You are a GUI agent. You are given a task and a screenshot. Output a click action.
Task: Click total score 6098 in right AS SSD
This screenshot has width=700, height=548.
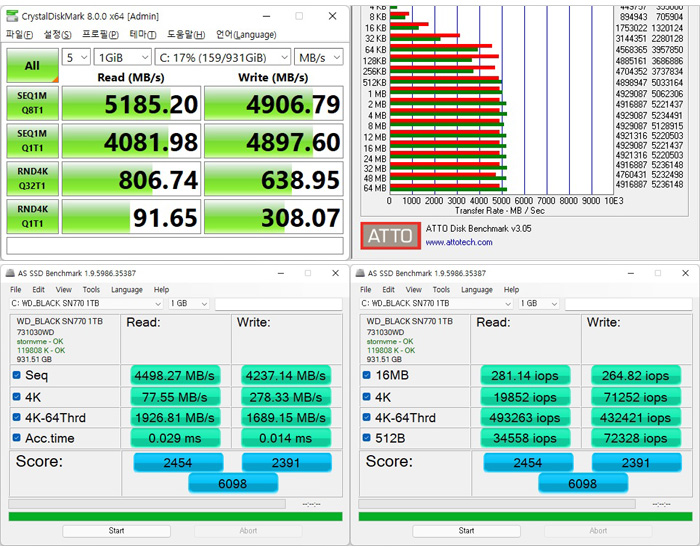(x=583, y=484)
